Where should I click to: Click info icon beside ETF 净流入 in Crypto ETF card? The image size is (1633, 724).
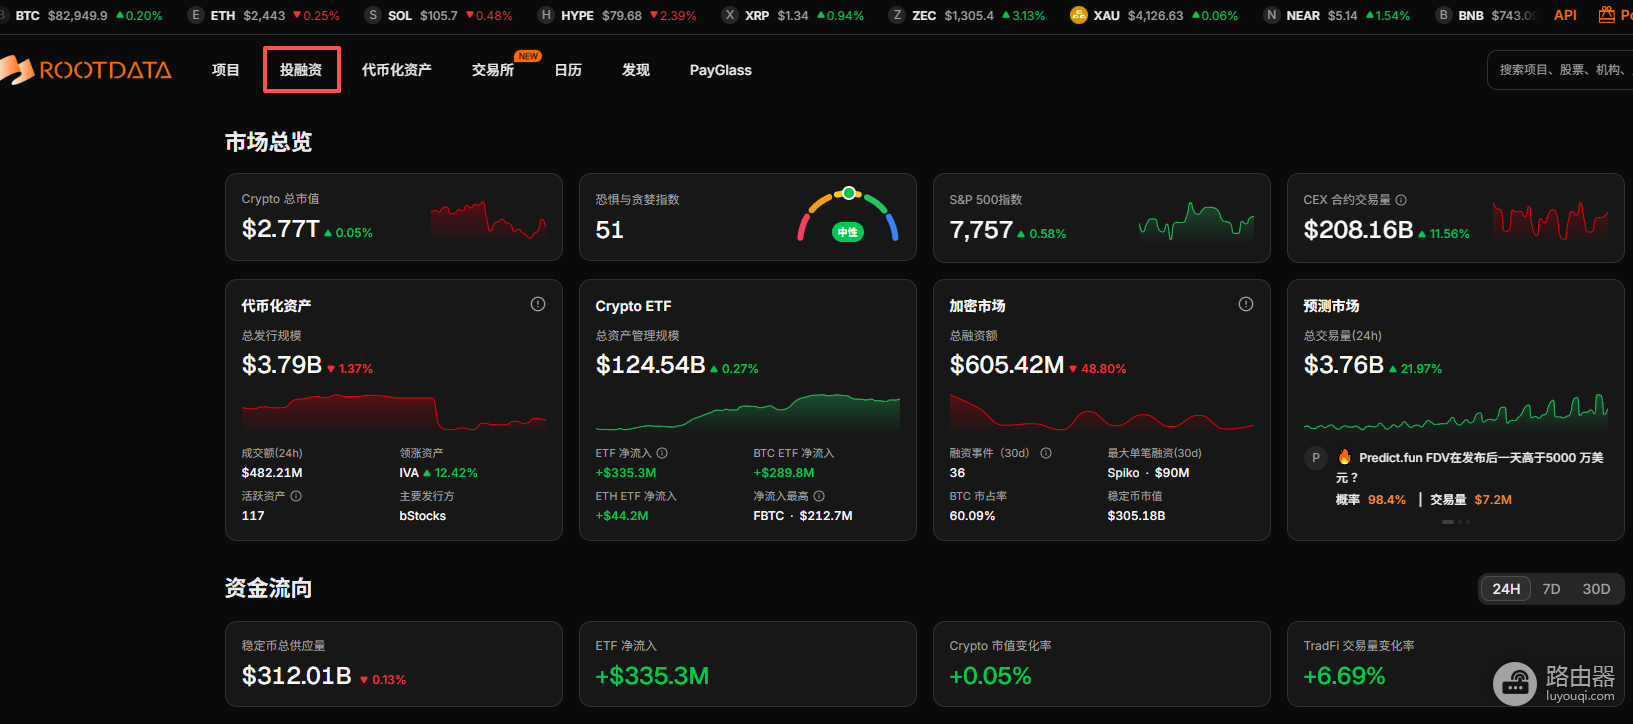point(662,453)
